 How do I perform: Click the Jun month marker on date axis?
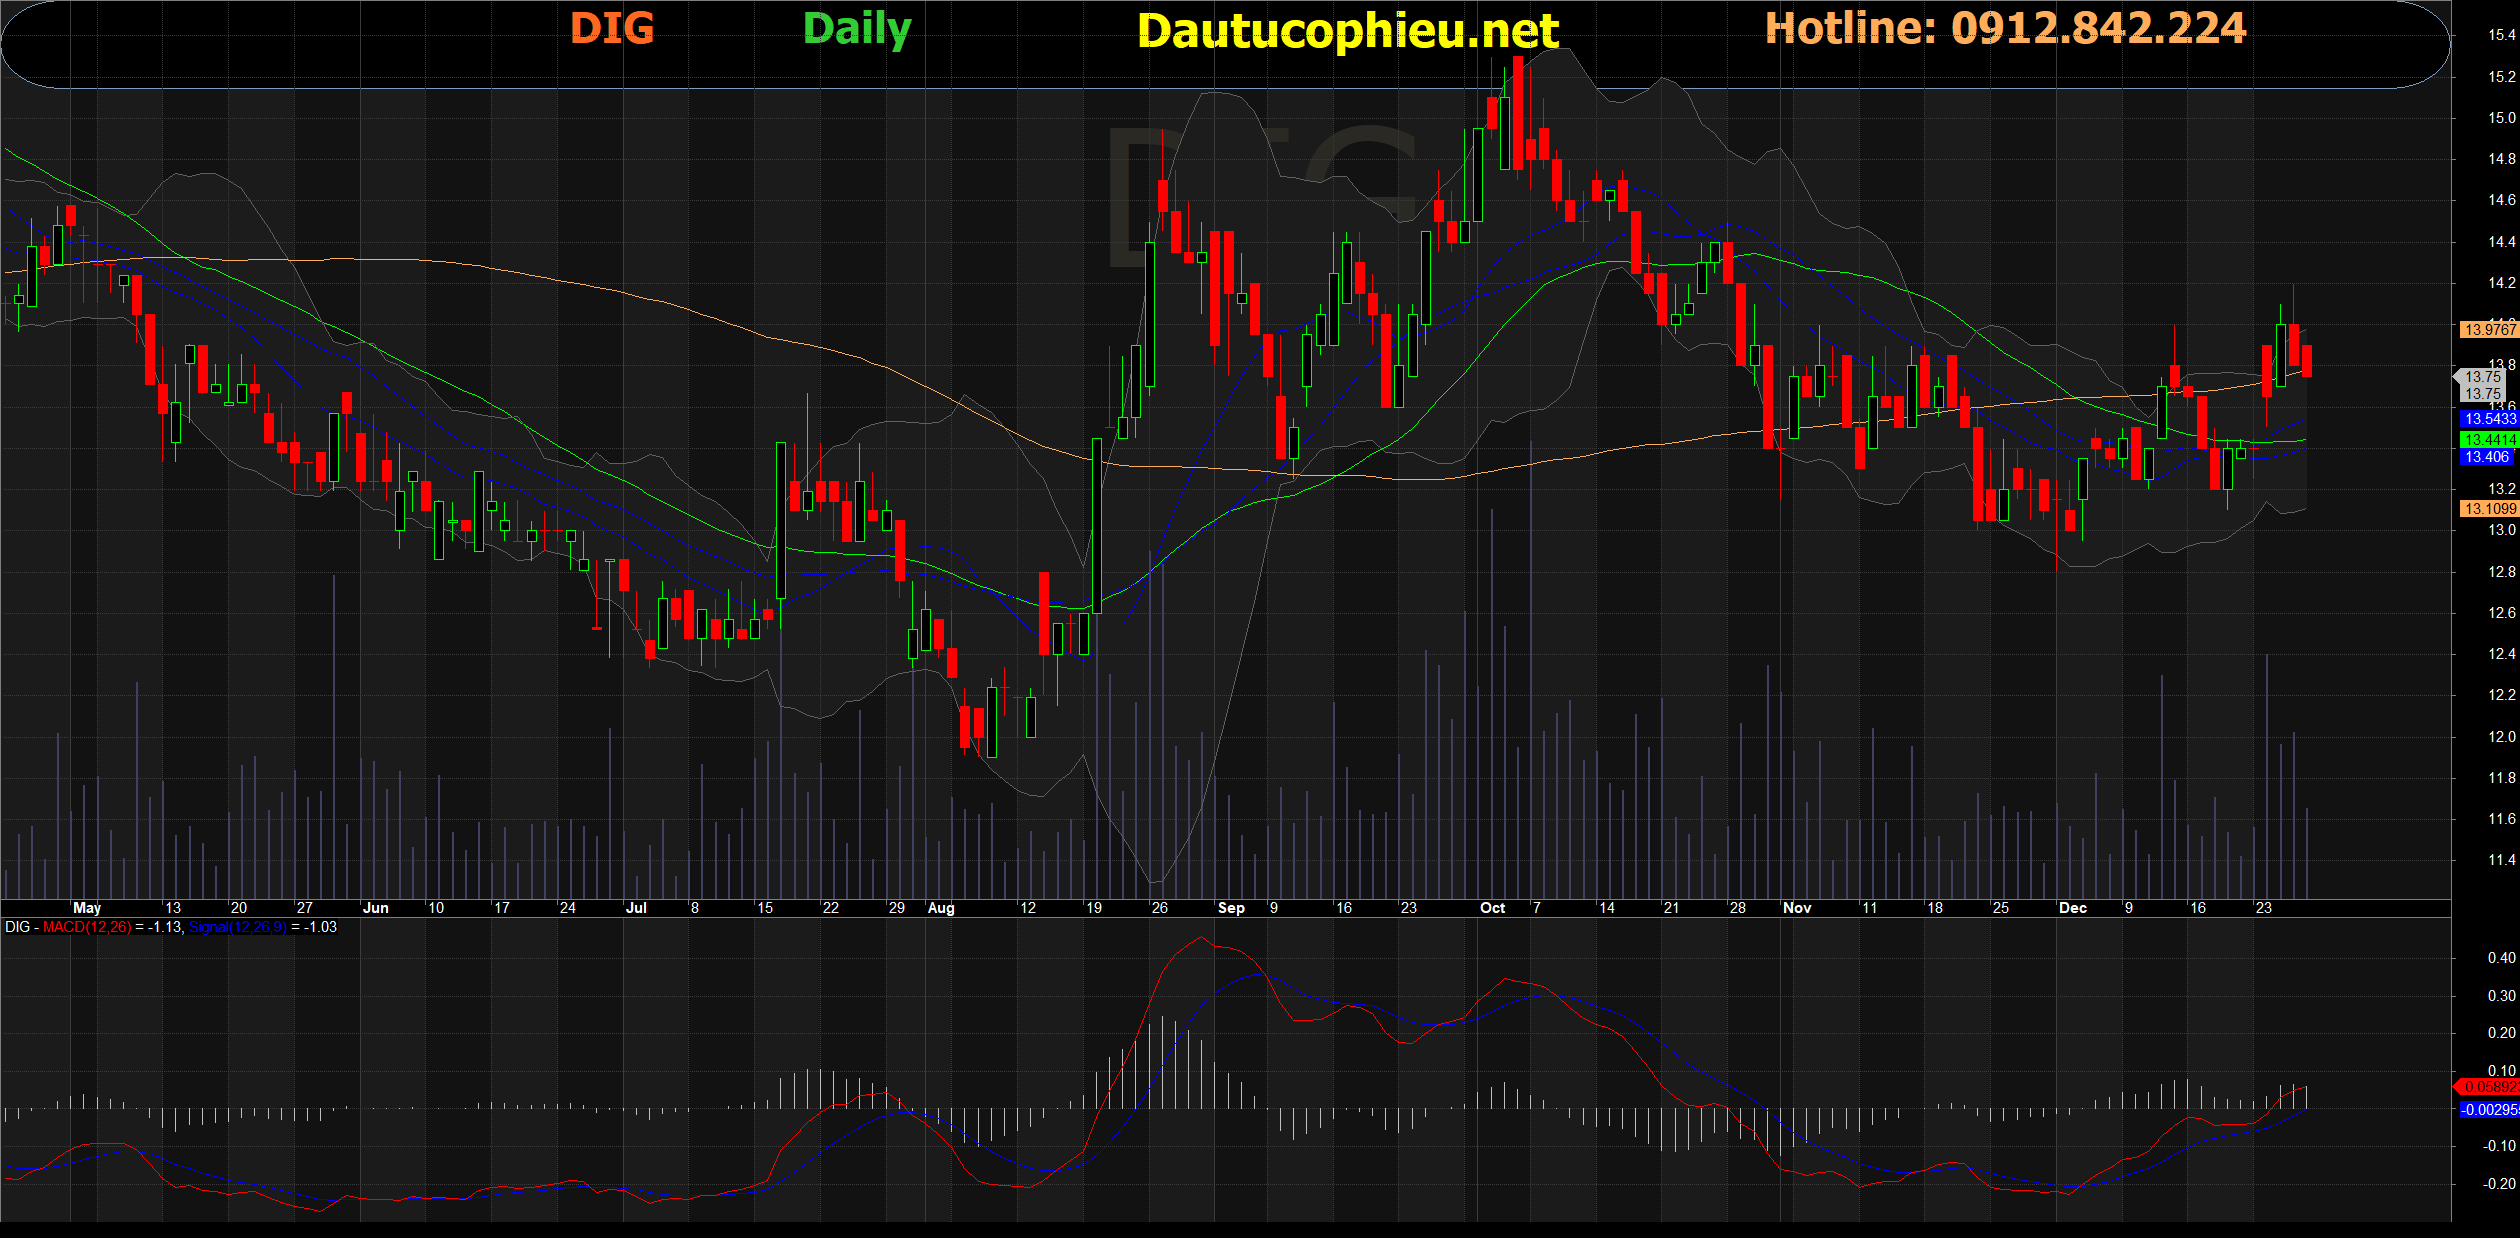(x=375, y=908)
